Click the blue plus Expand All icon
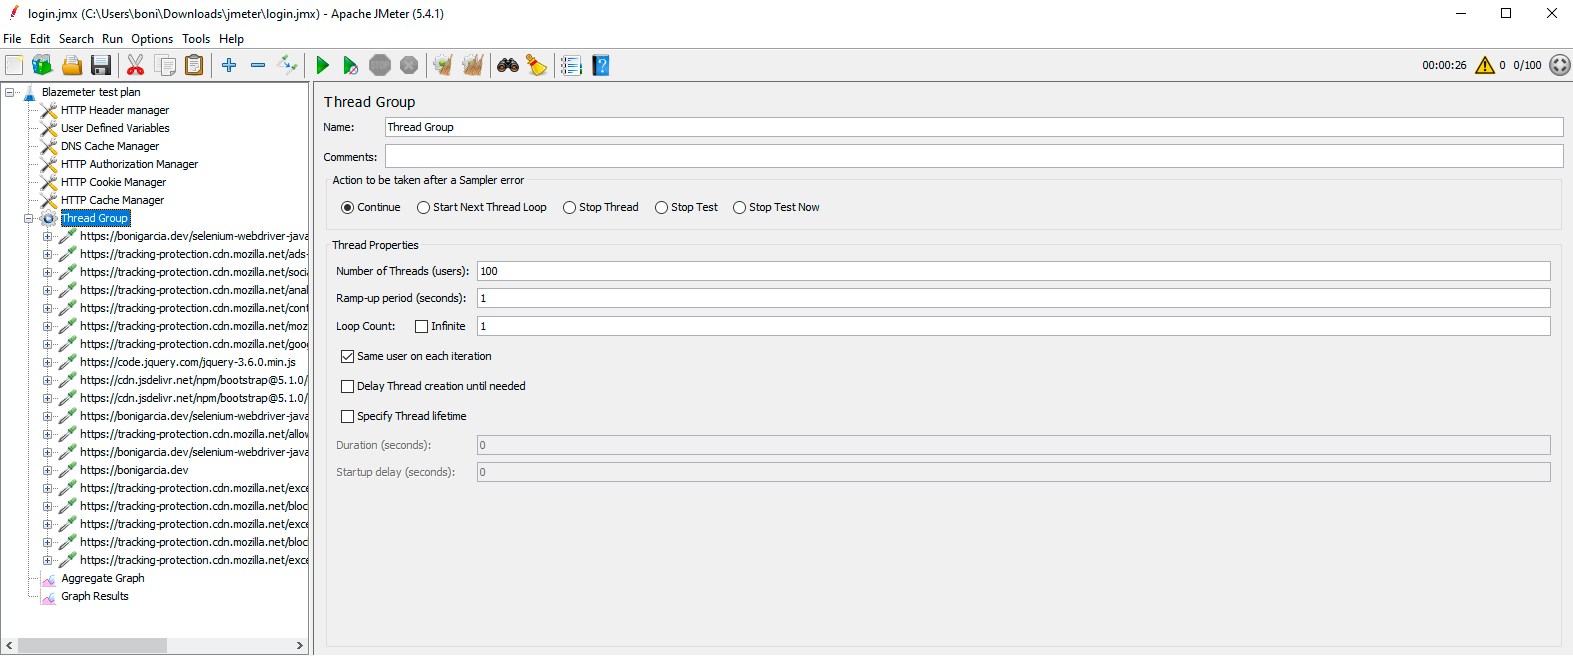The height and width of the screenshot is (656, 1573). point(229,66)
